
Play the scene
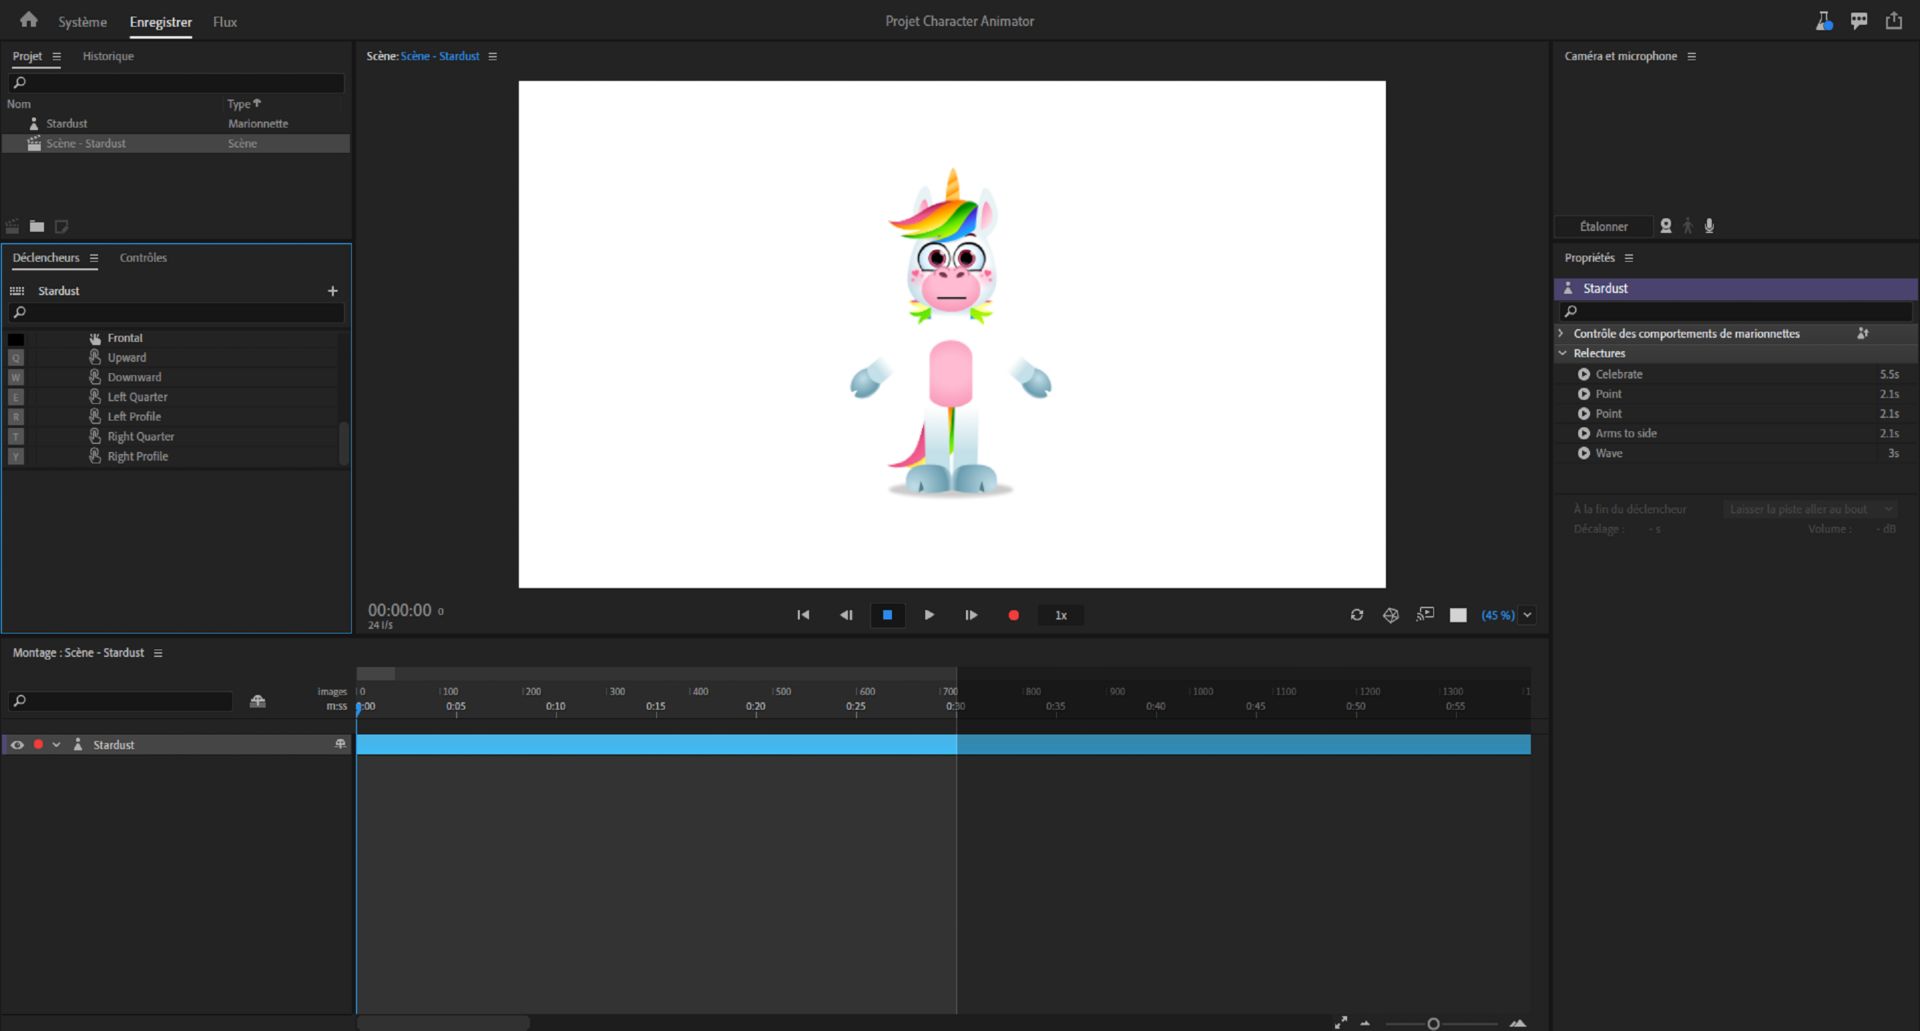tap(929, 615)
